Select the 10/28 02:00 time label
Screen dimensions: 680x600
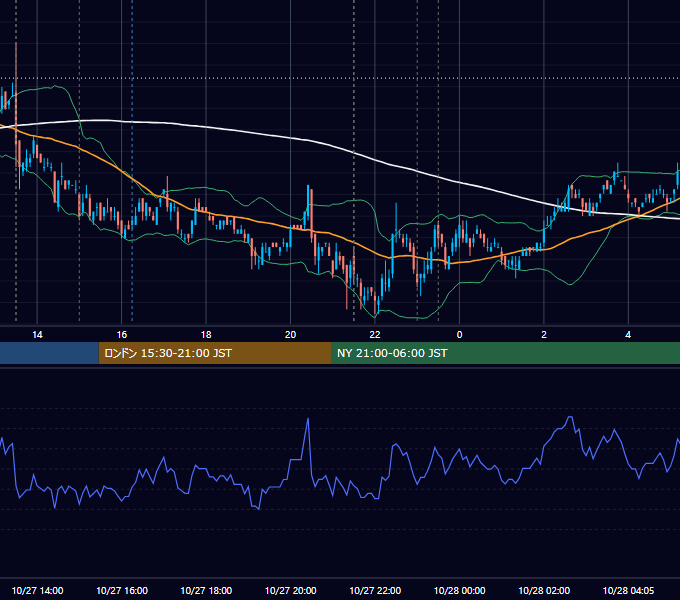click(544, 590)
